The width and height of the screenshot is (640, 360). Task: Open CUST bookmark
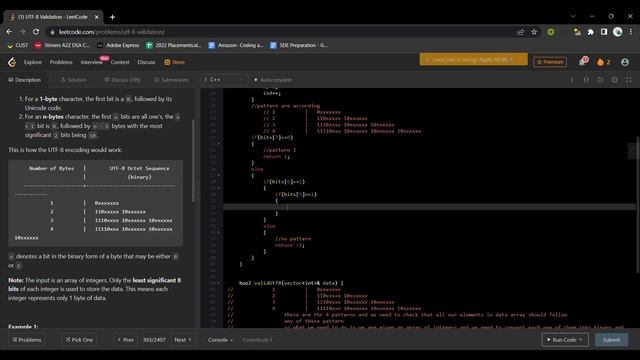coord(18,45)
